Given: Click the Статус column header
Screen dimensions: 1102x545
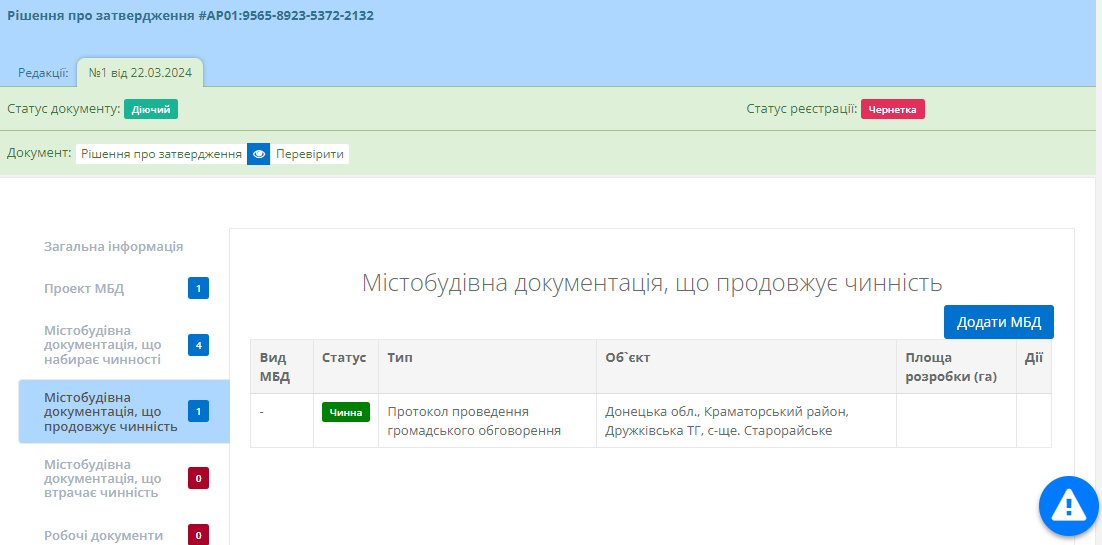Looking at the screenshot, I should coord(344,357).
